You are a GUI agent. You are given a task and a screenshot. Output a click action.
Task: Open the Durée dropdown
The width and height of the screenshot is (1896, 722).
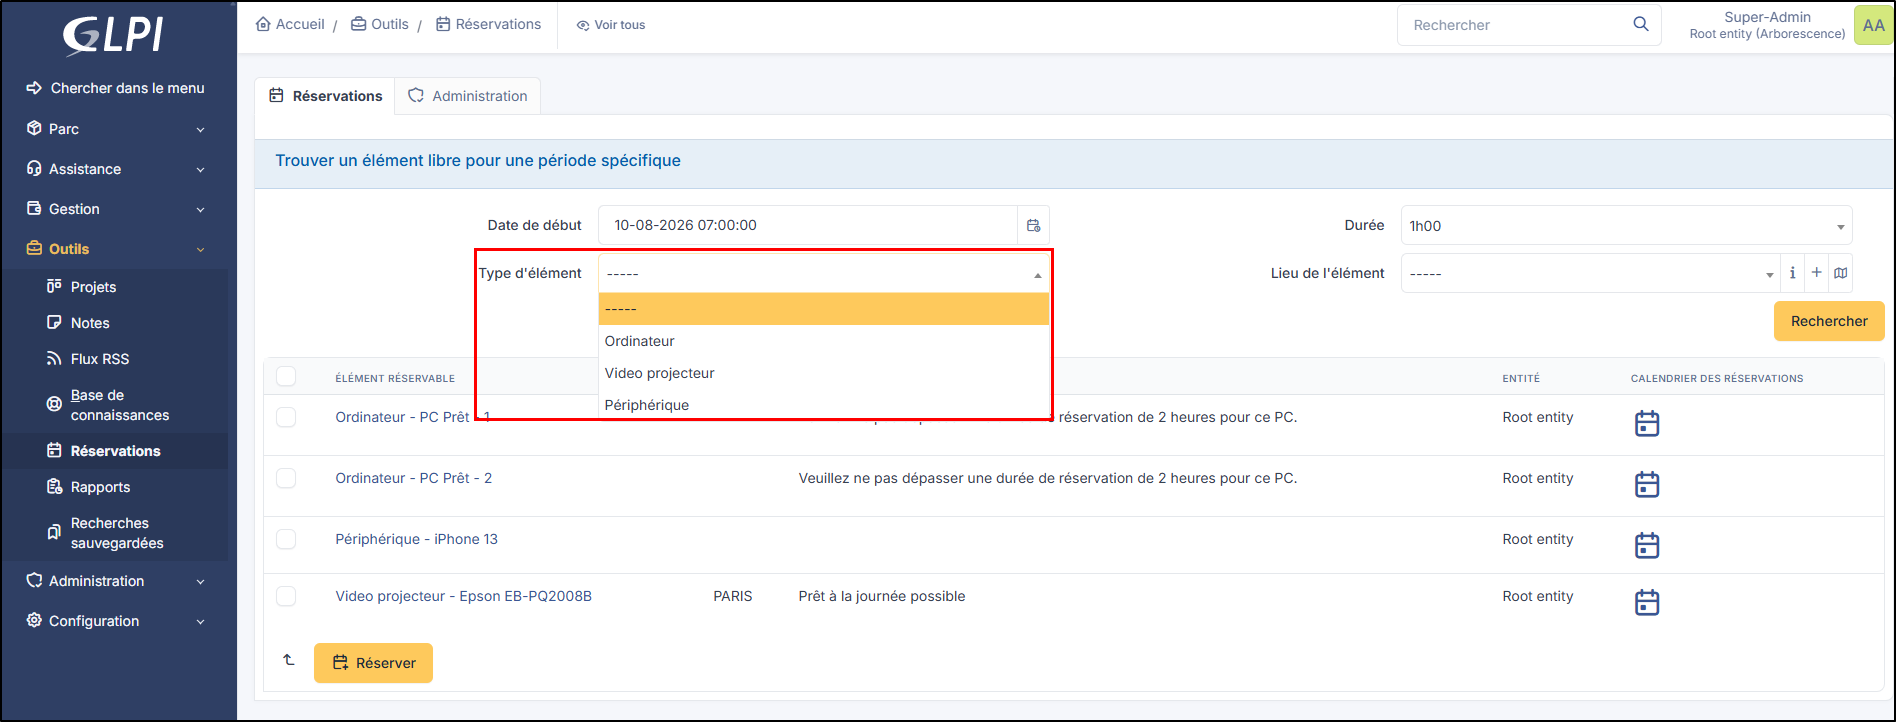coord(1626,225)
